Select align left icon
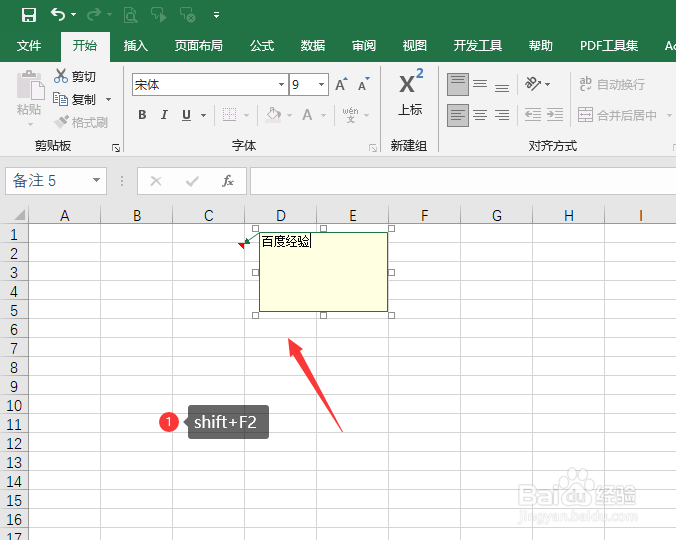The image size is (676, 540). (458, 115)
